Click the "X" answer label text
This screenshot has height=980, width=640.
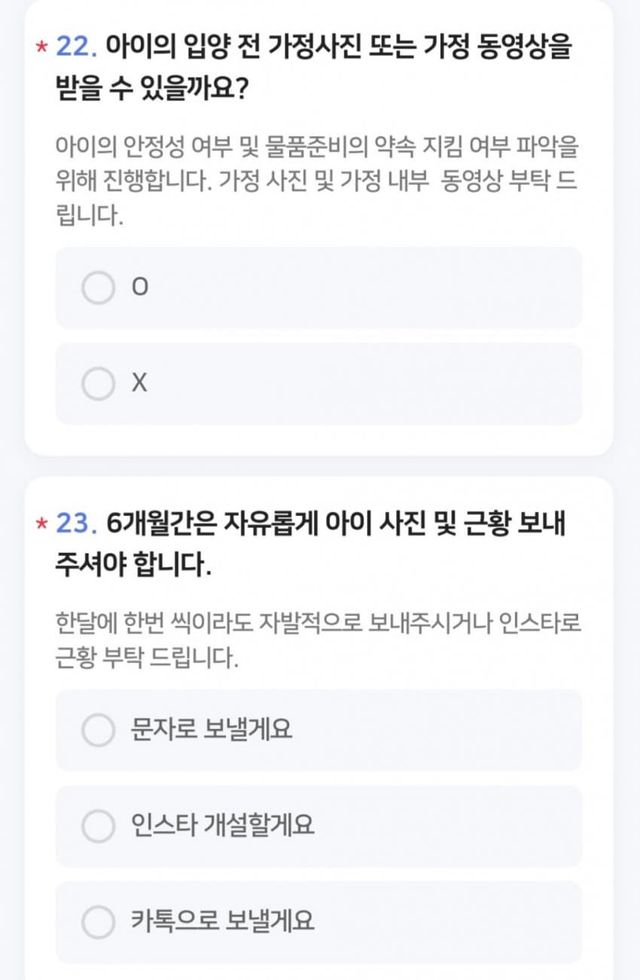(140, 383)
